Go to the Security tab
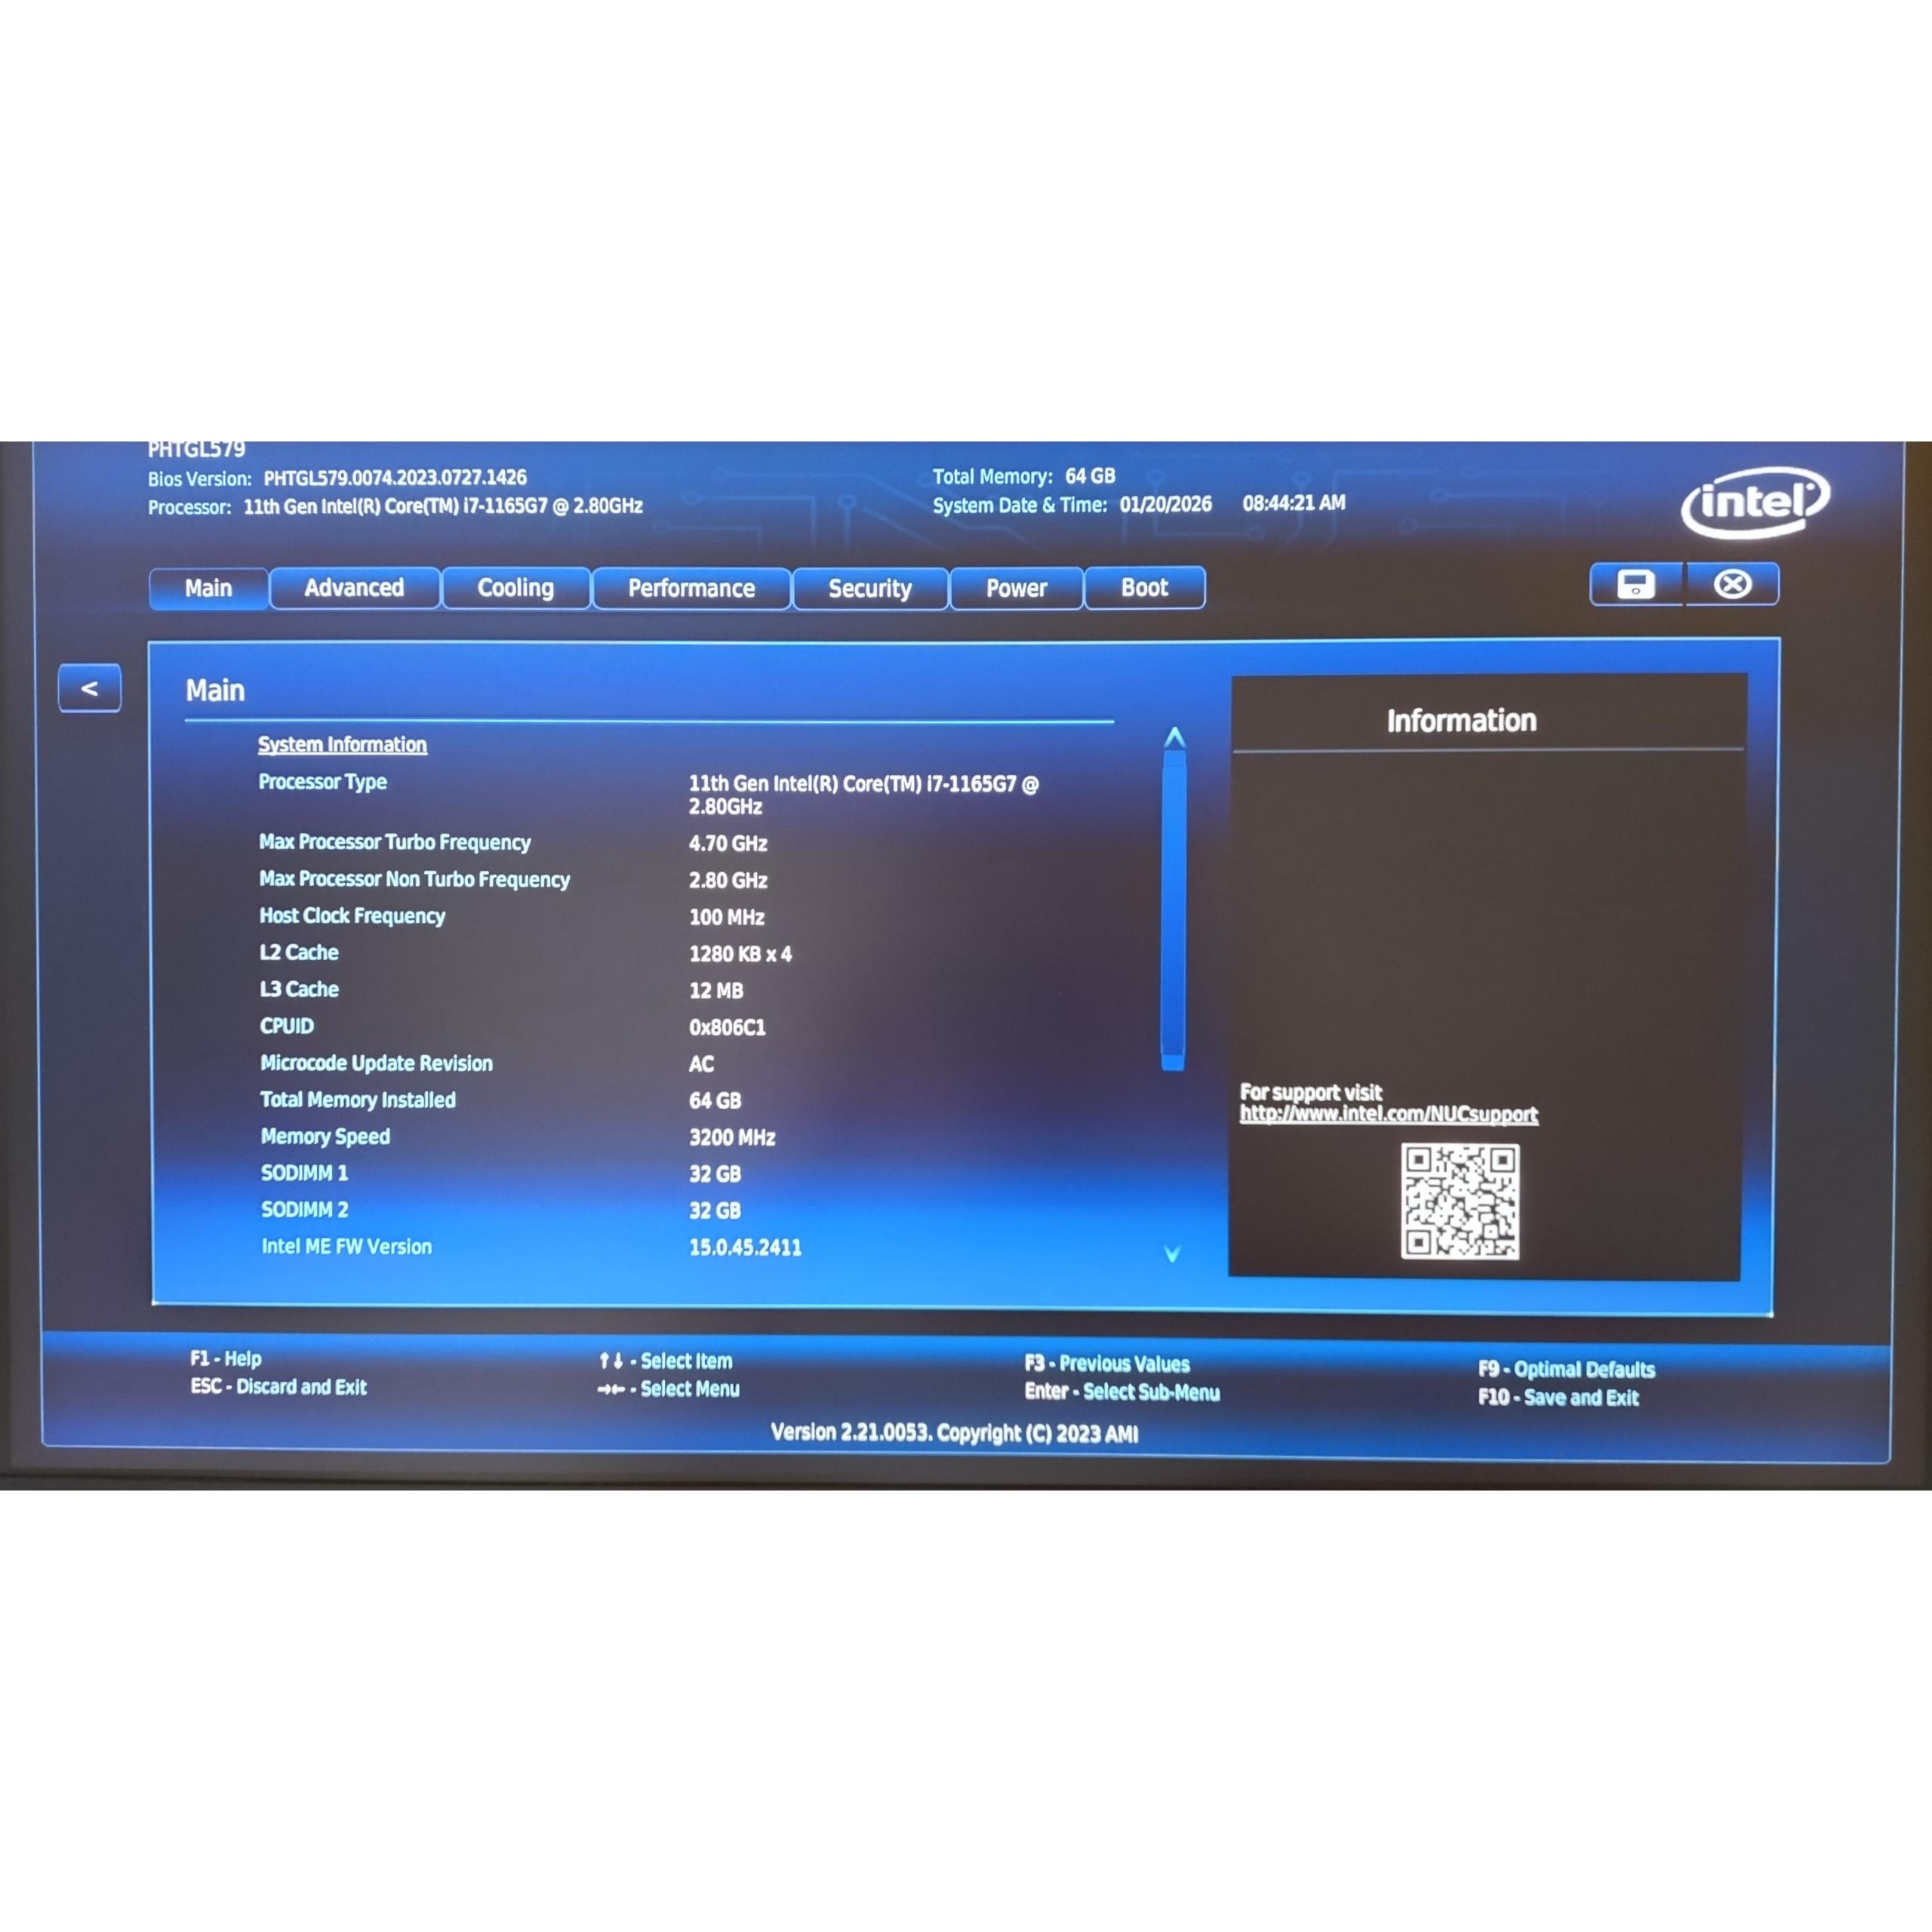1932x1932 pixels. click(869, 589)
